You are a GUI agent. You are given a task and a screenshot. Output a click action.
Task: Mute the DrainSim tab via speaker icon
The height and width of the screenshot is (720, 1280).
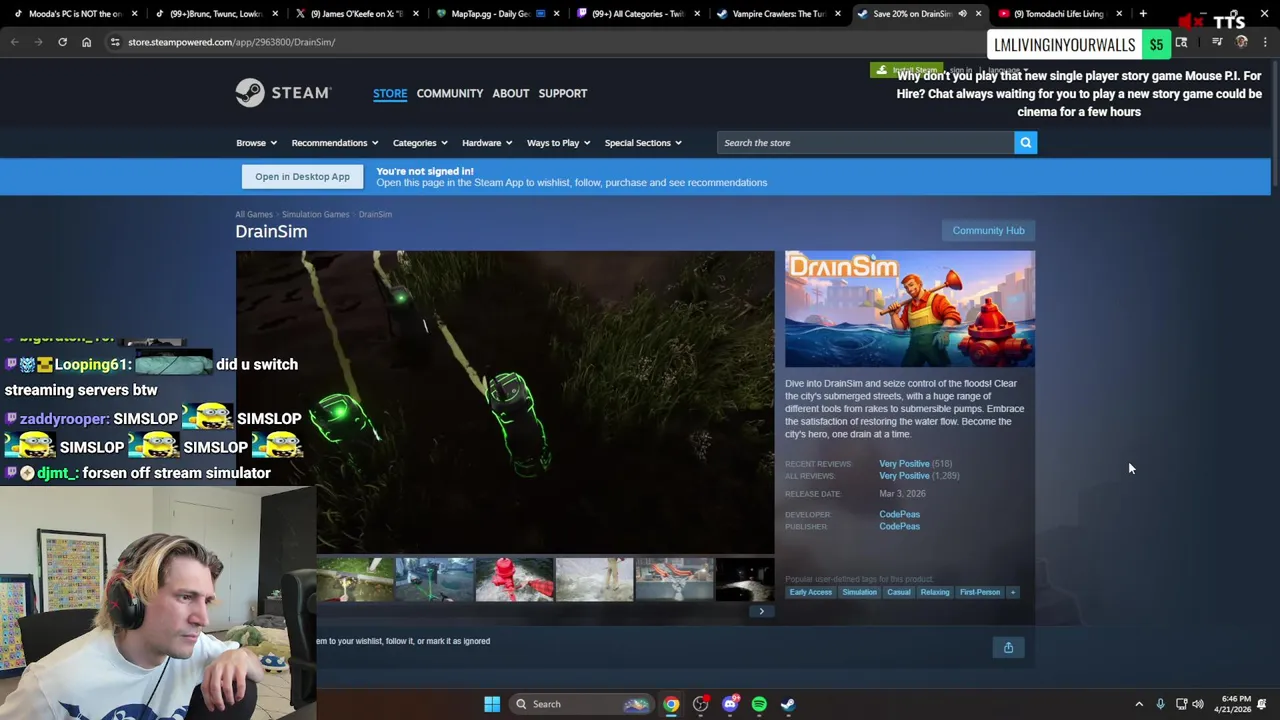tap(962, 14)
